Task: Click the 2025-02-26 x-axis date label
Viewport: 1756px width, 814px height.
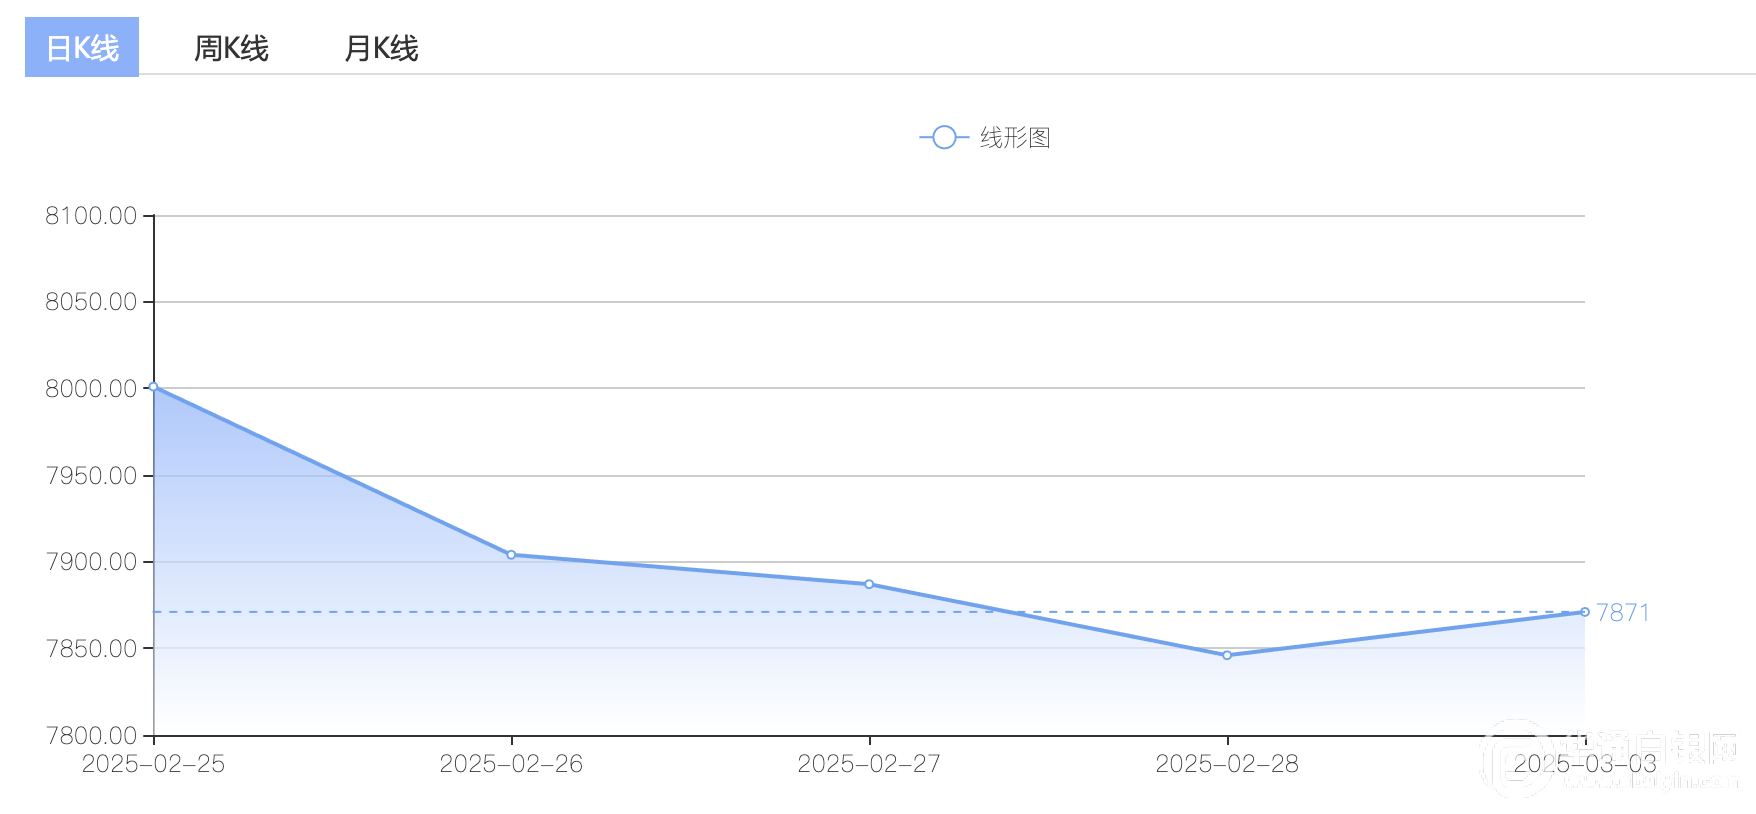Action: [511, 764]
